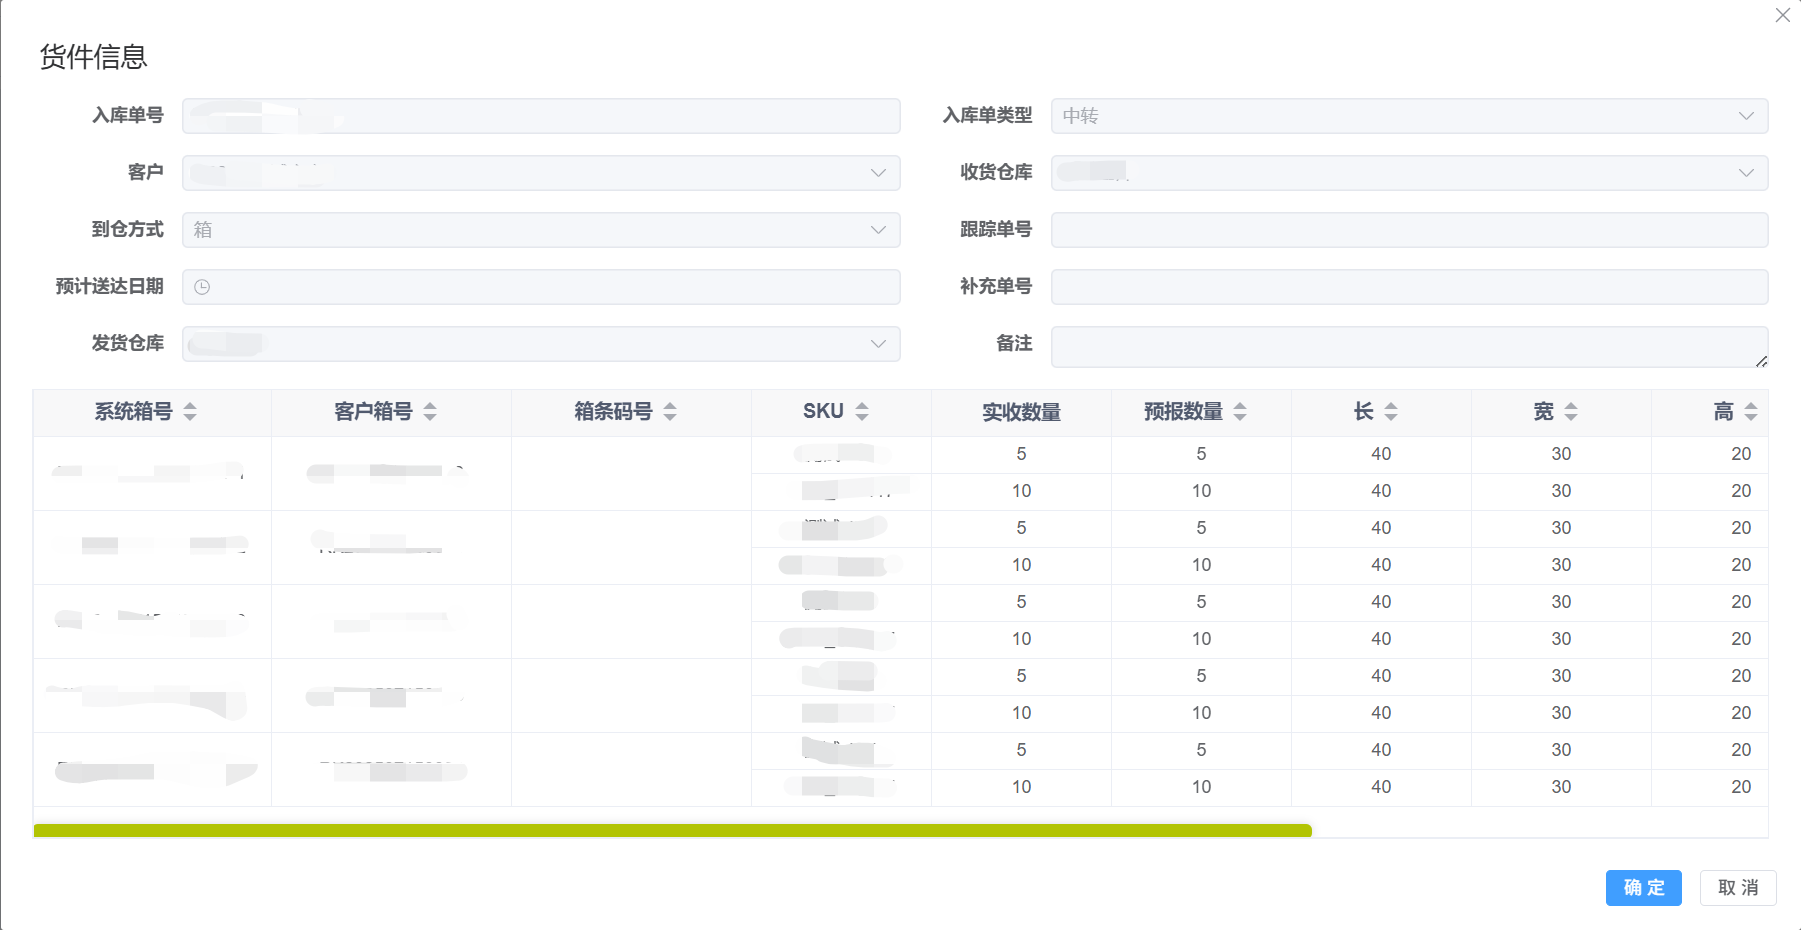Click sort icon beside 系统箱号 column
The height and width of the screenshot is (930, 1801).
pyautogui.click(x=190, y=411)
